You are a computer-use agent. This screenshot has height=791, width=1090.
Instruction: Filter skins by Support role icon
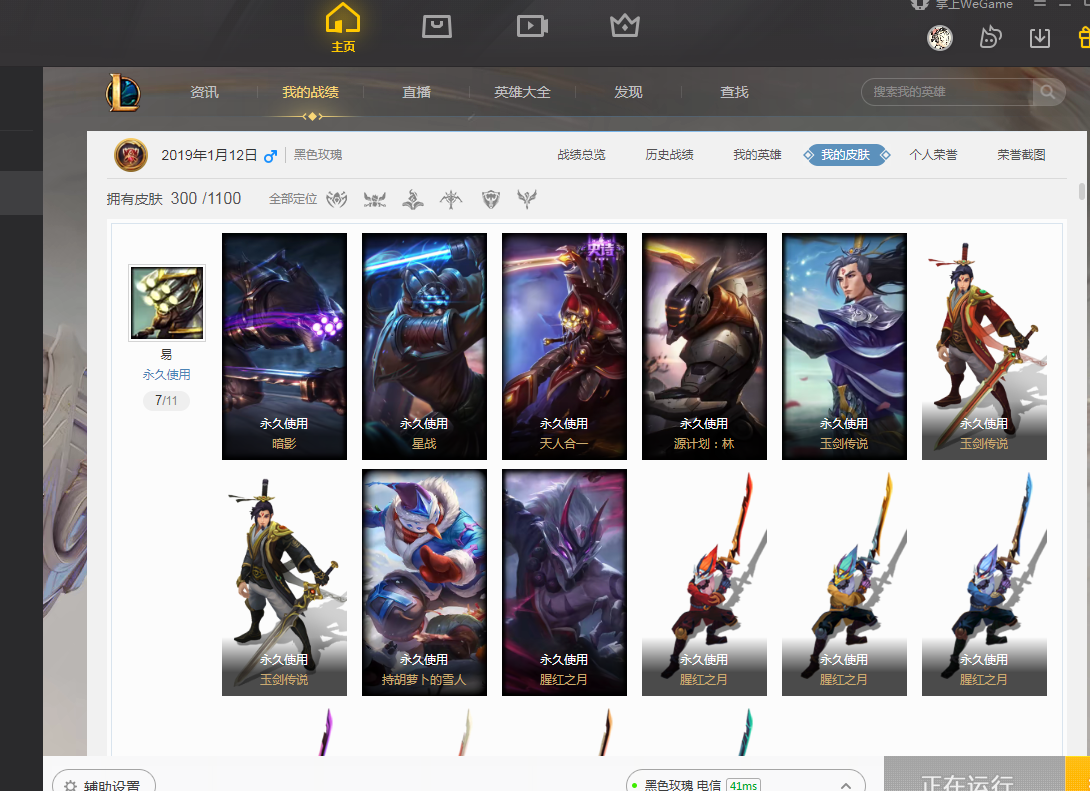click(527, 199)
